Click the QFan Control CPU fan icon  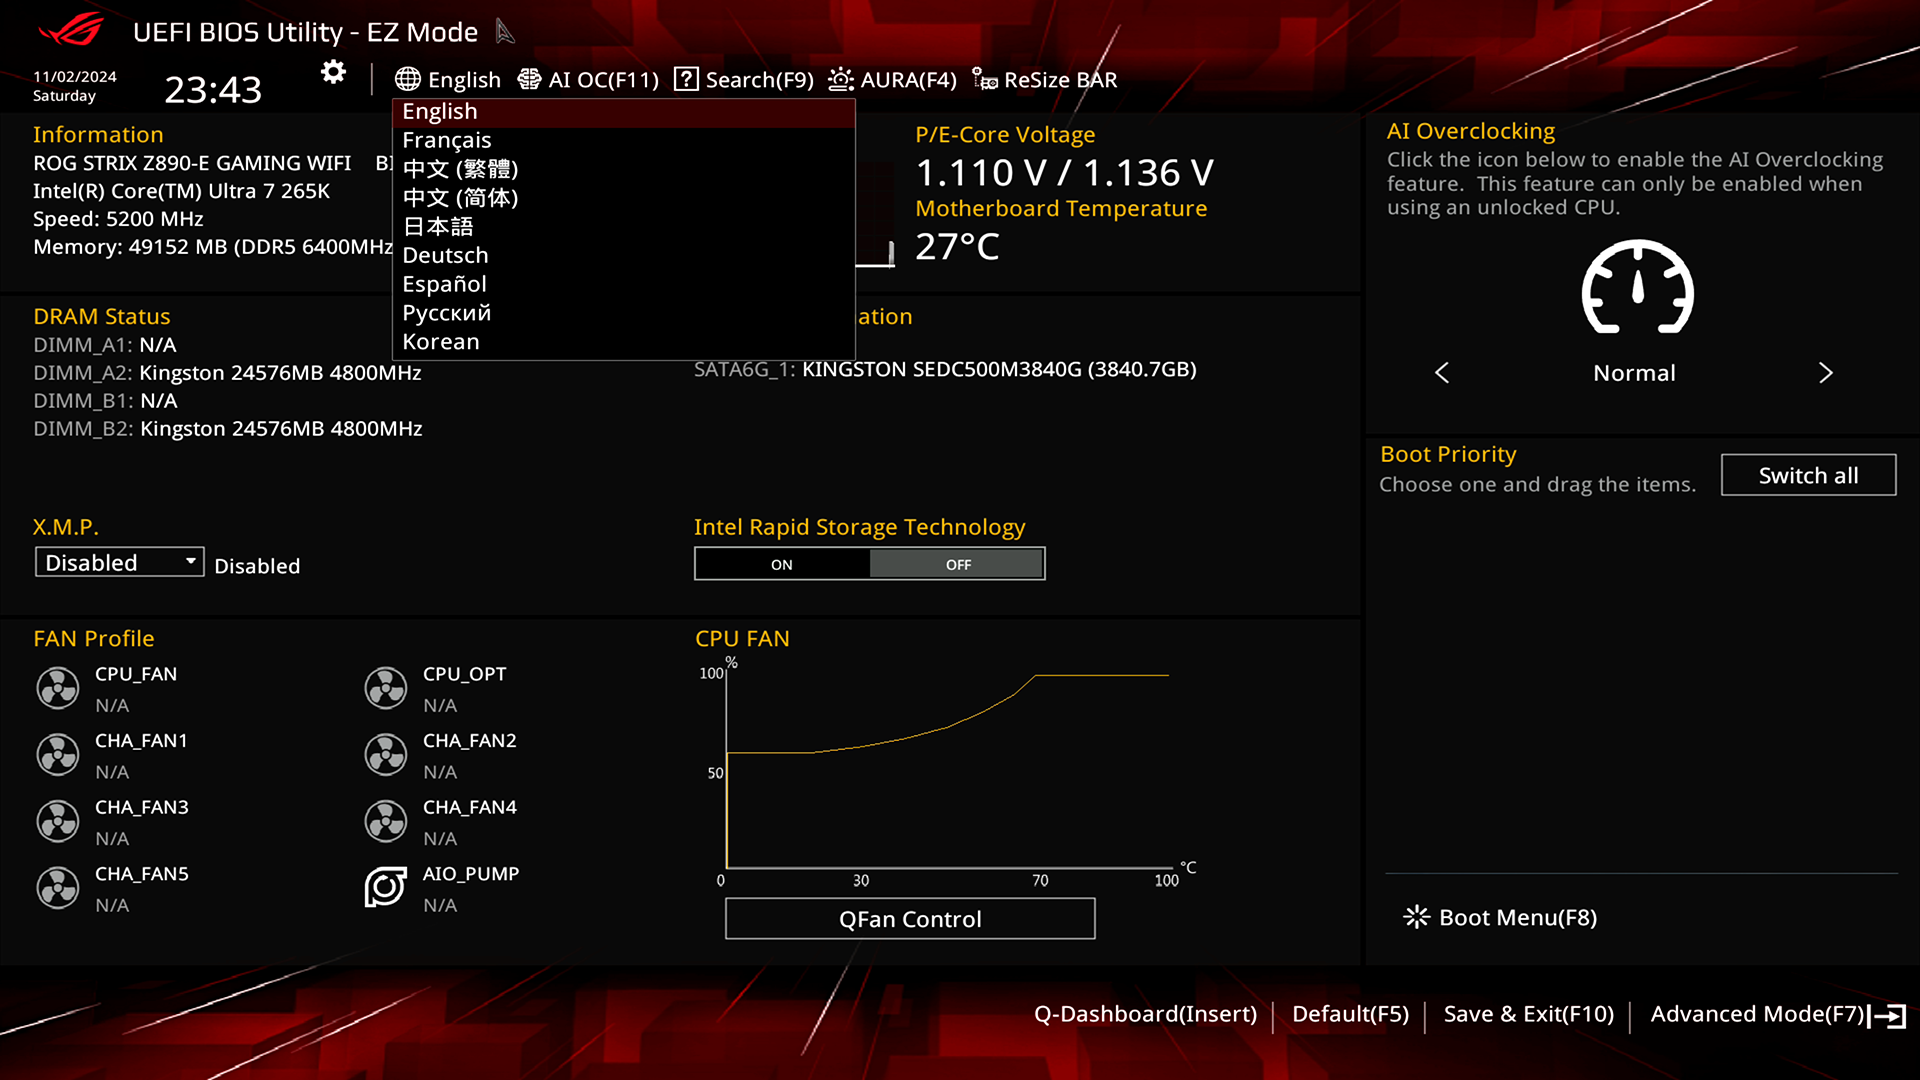[57, 687]
